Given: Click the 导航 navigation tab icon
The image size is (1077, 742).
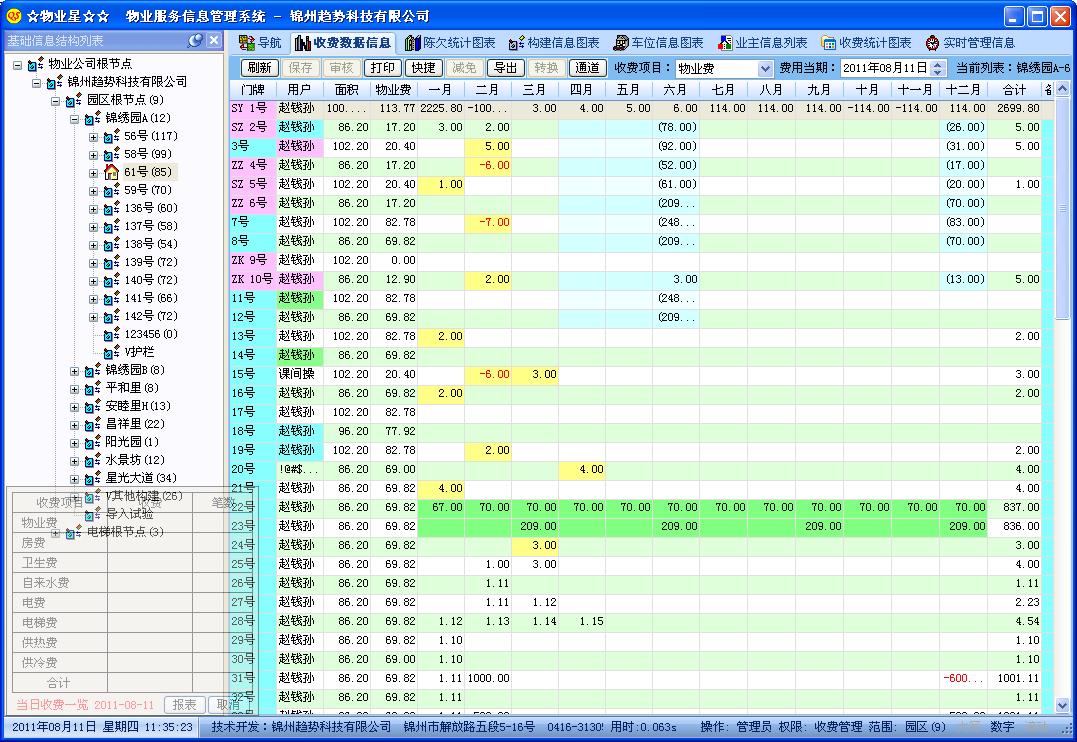Looking at the screenshot, I should point(246,43).
